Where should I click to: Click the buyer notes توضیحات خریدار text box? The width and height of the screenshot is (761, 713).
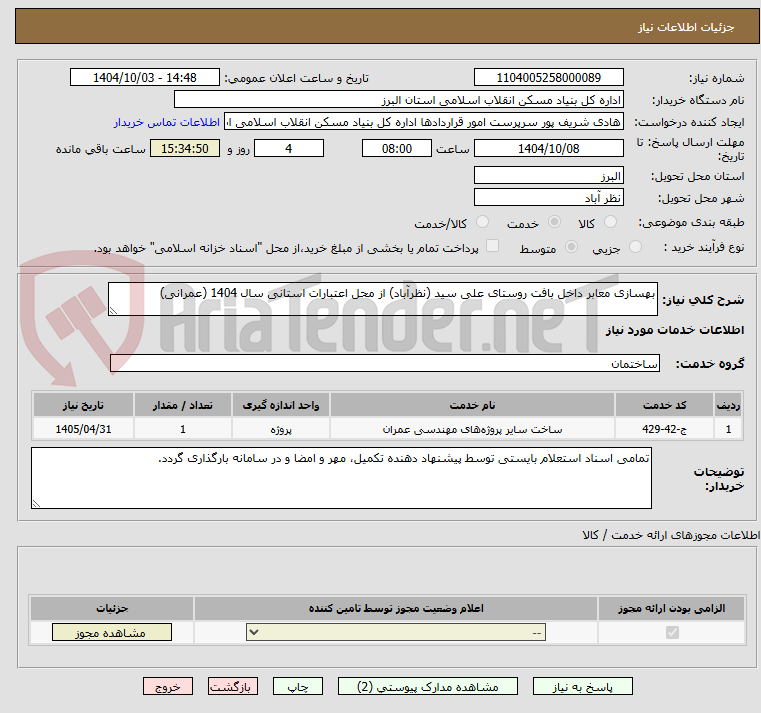(342, 477)
